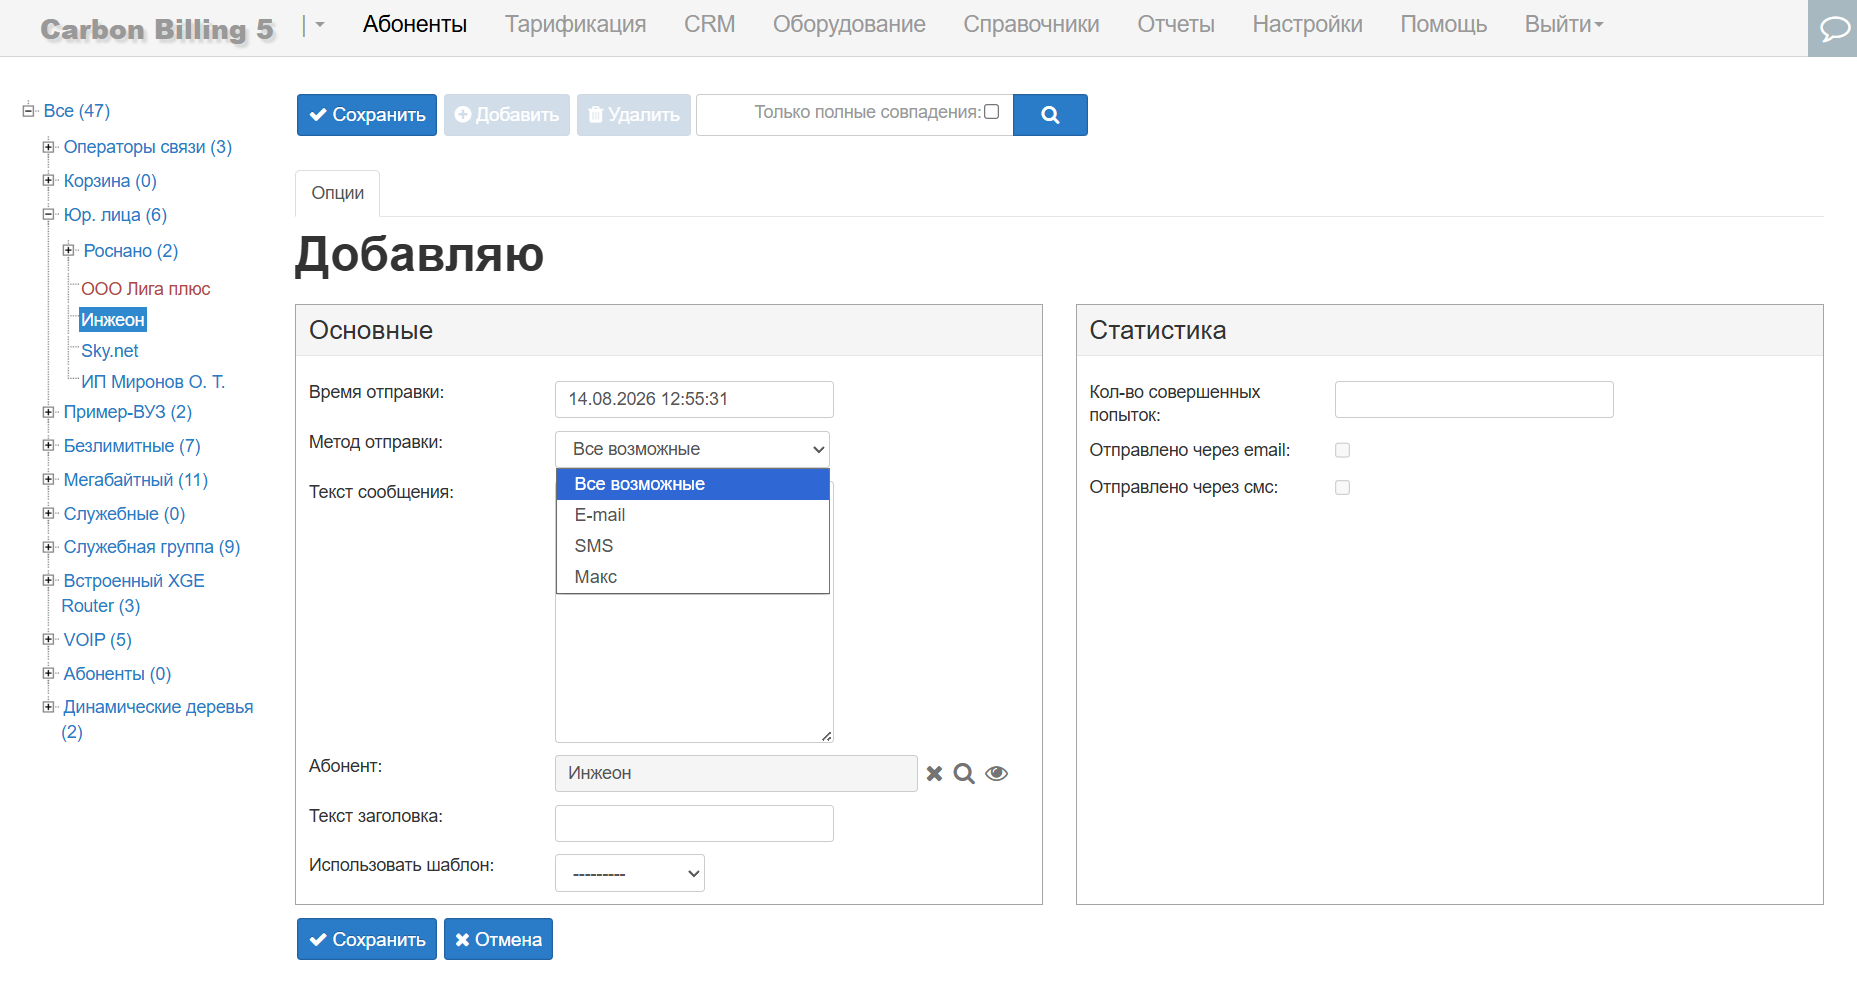Open CRM menu

pos(709,24)
